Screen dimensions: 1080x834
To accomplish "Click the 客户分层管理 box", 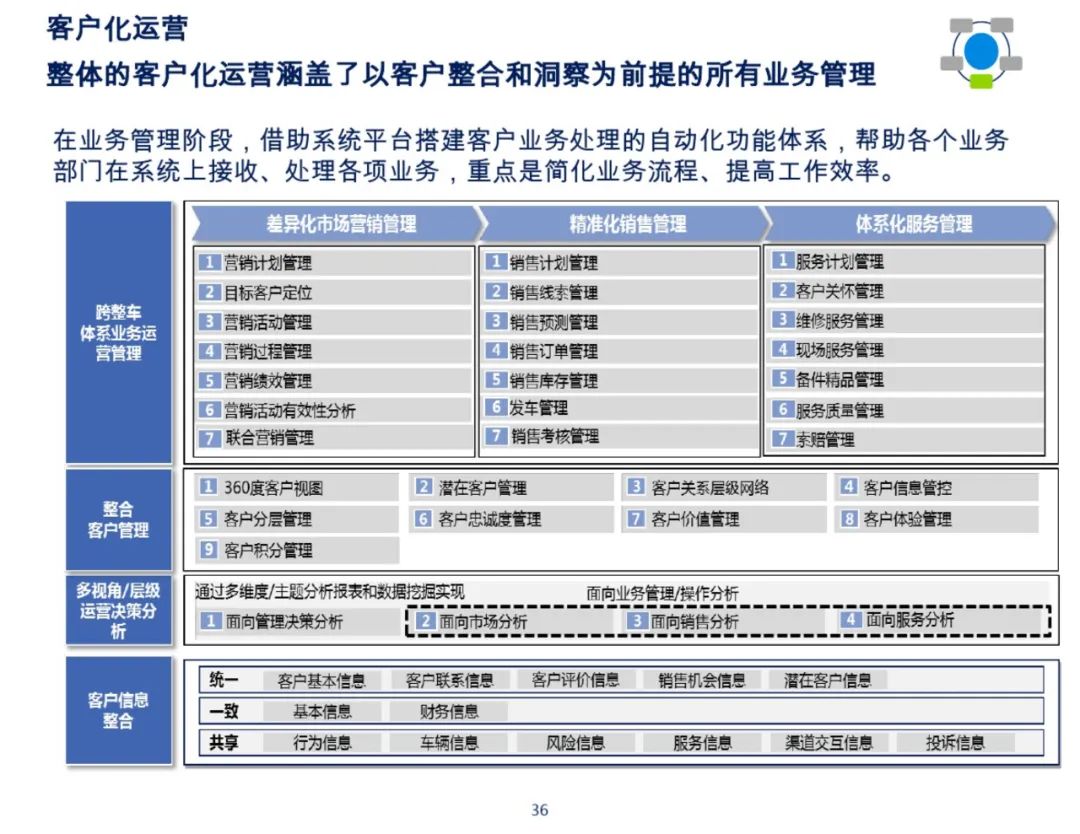I will click(297, 519).
